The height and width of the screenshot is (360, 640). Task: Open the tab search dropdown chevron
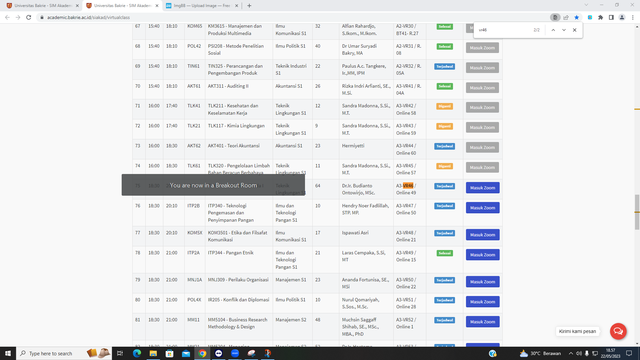click(586, 5)
